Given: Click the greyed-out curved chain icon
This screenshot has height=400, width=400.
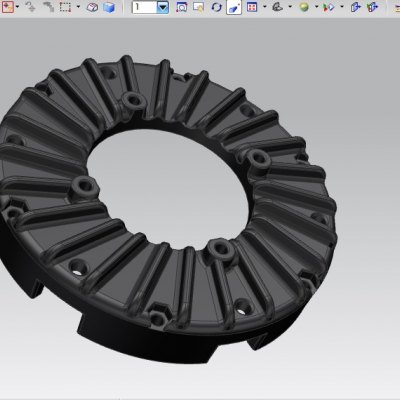Looking at the screenshot, I should (x=49, y=6).
